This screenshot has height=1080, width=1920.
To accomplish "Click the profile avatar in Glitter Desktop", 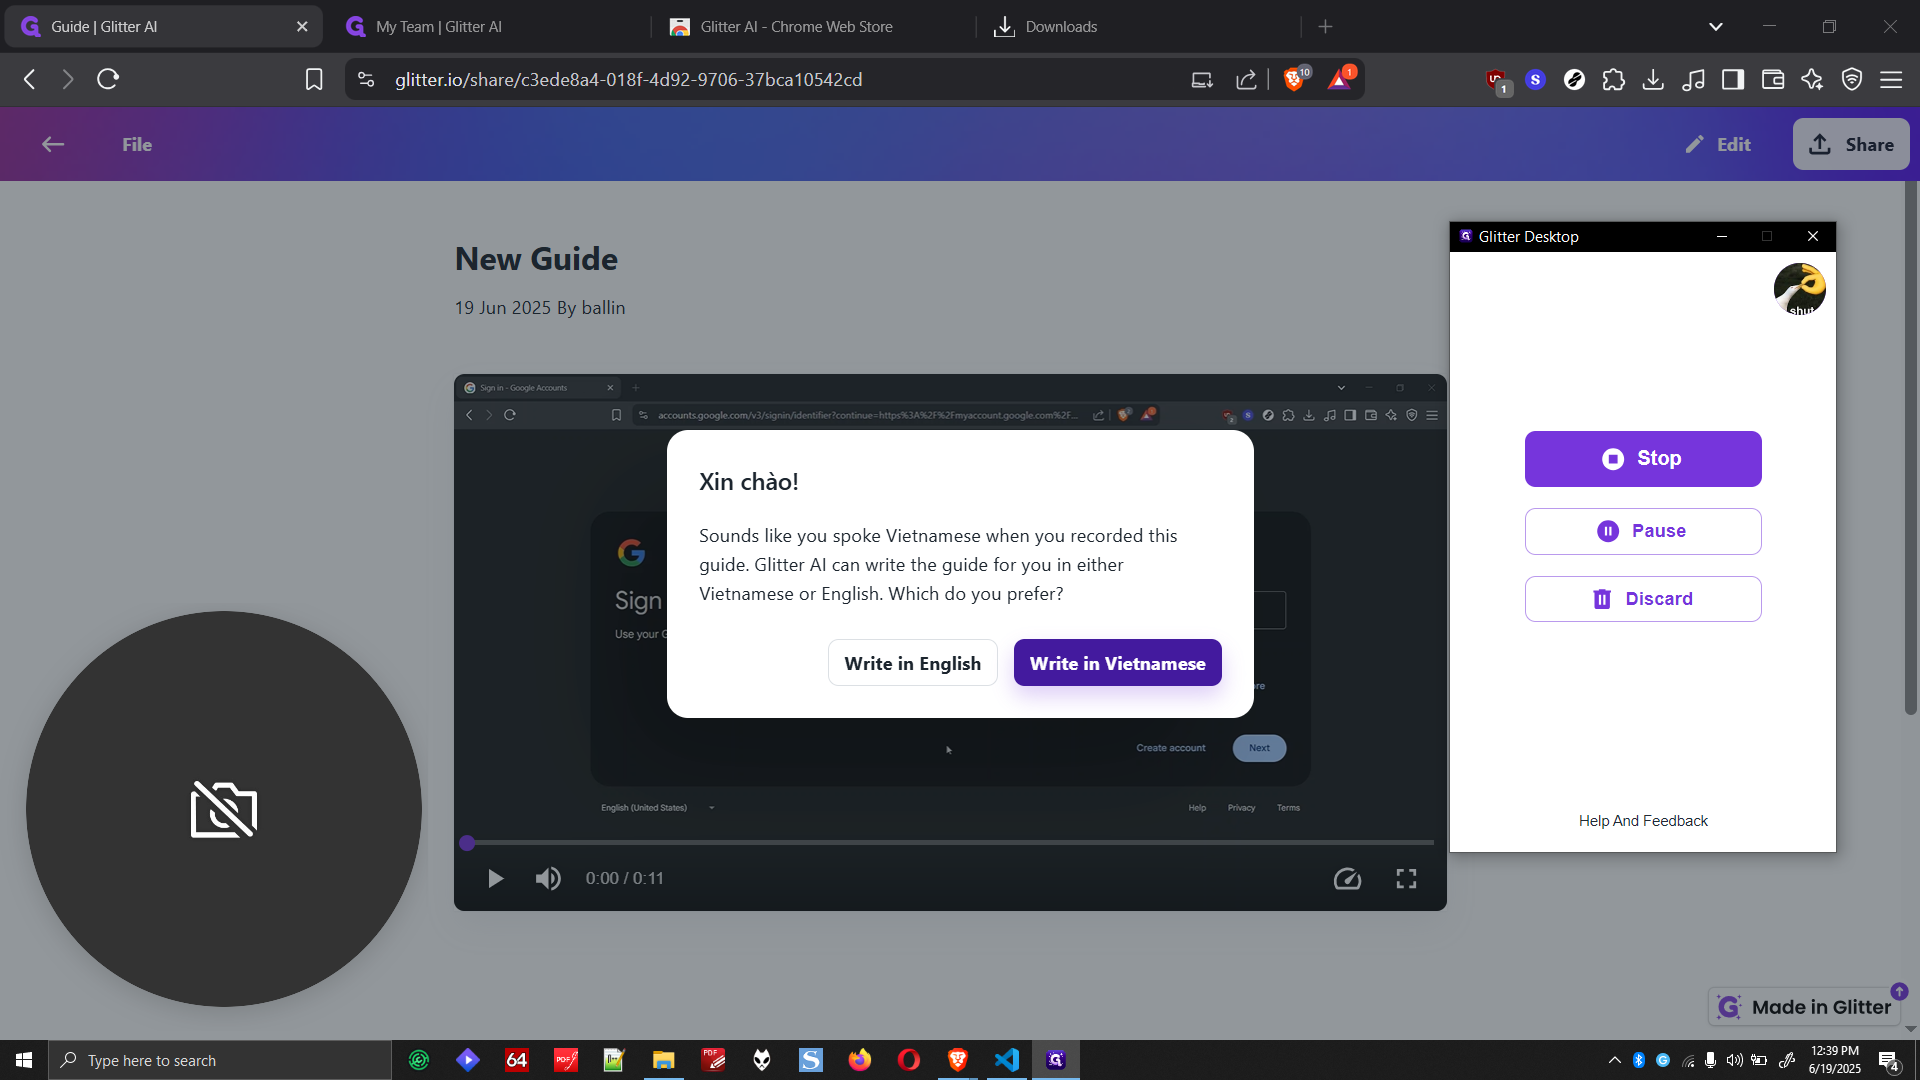I will [1799, 289].
